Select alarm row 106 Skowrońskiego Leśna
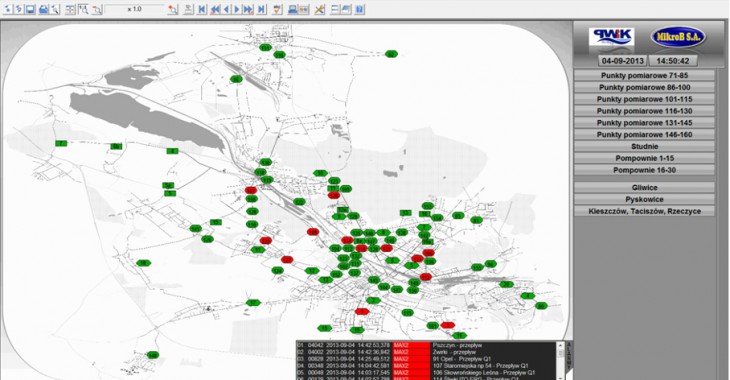Image resolution: width=730 pixels, height=380 pixels. pyautogui.click(x=426, y=373)
